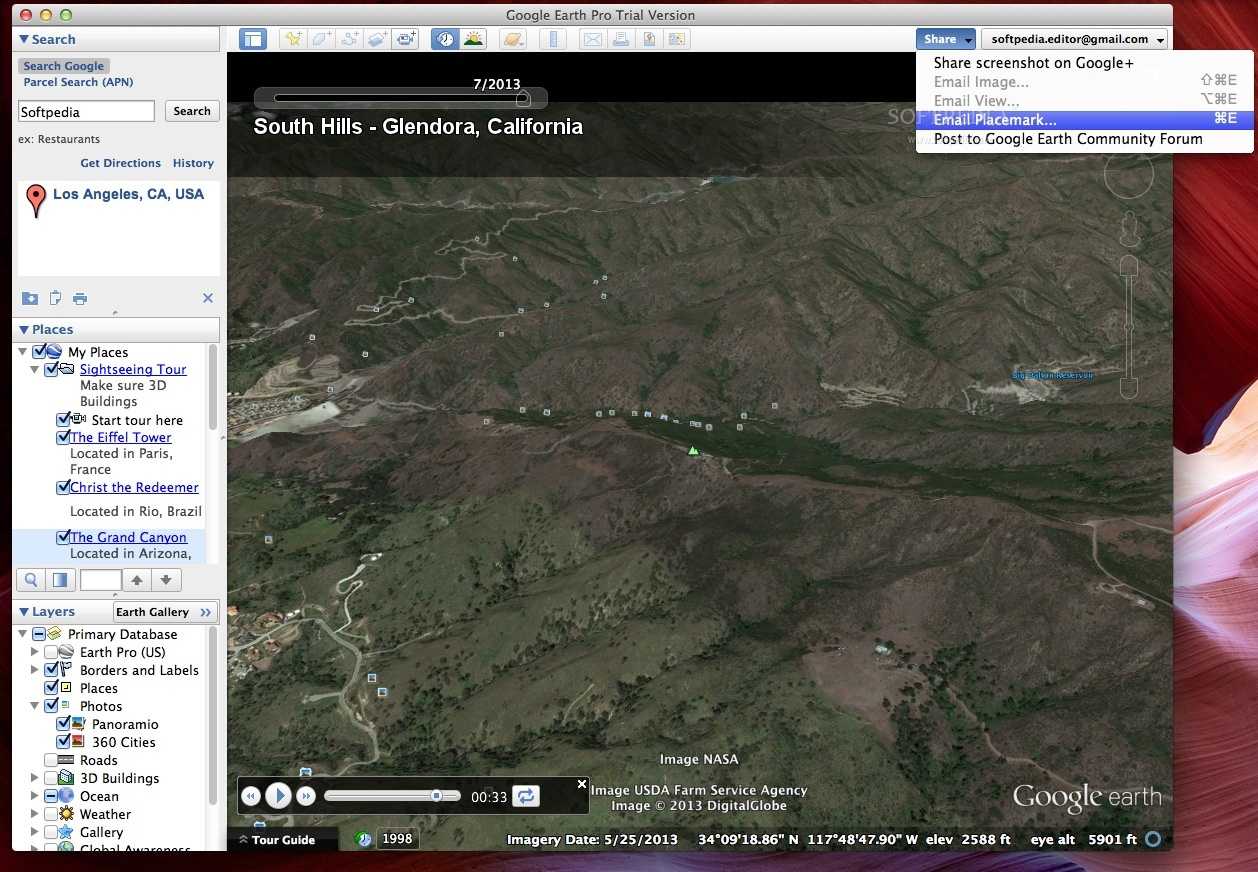Image resolution: width=1258 pixels, height=872 pixels.
Task: Click the red Los Angeles placemark pin
Action: click(36, 200)
